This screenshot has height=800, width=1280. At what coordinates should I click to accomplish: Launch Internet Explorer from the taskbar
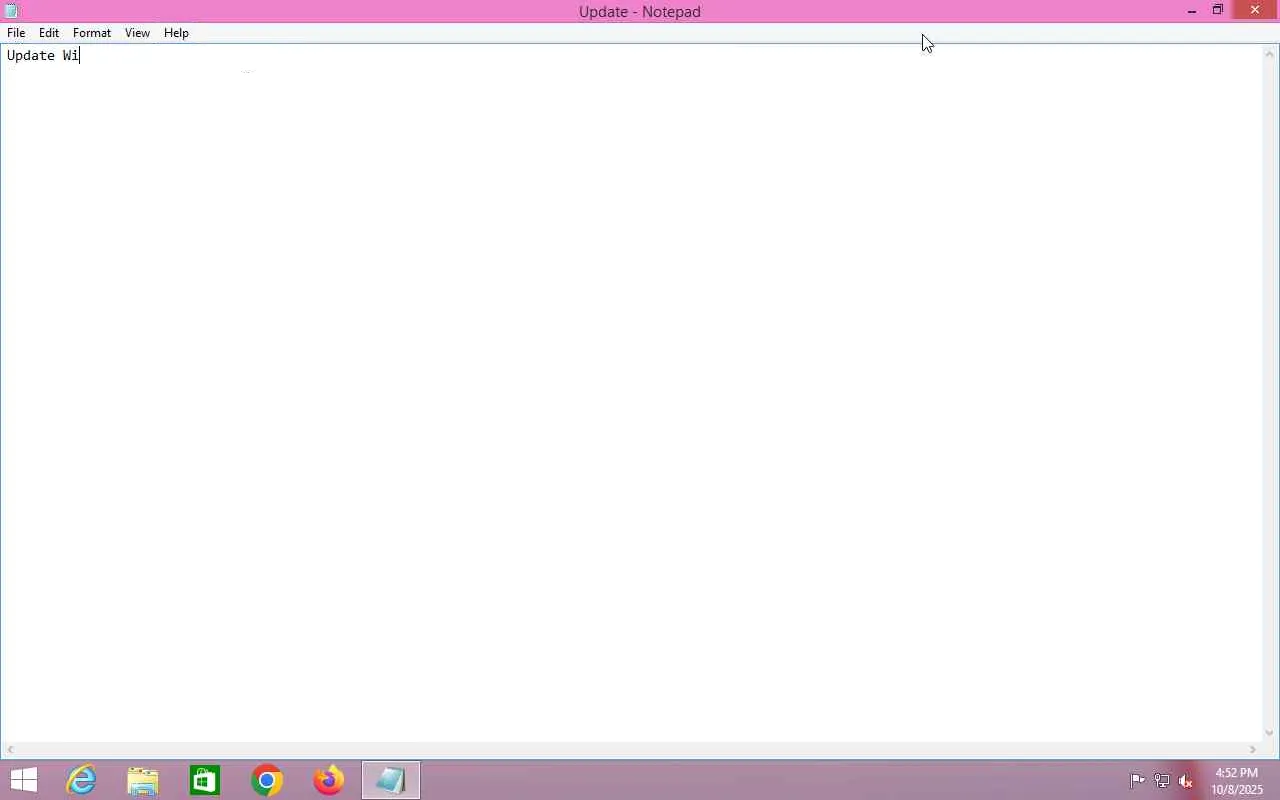click(81, 780)
